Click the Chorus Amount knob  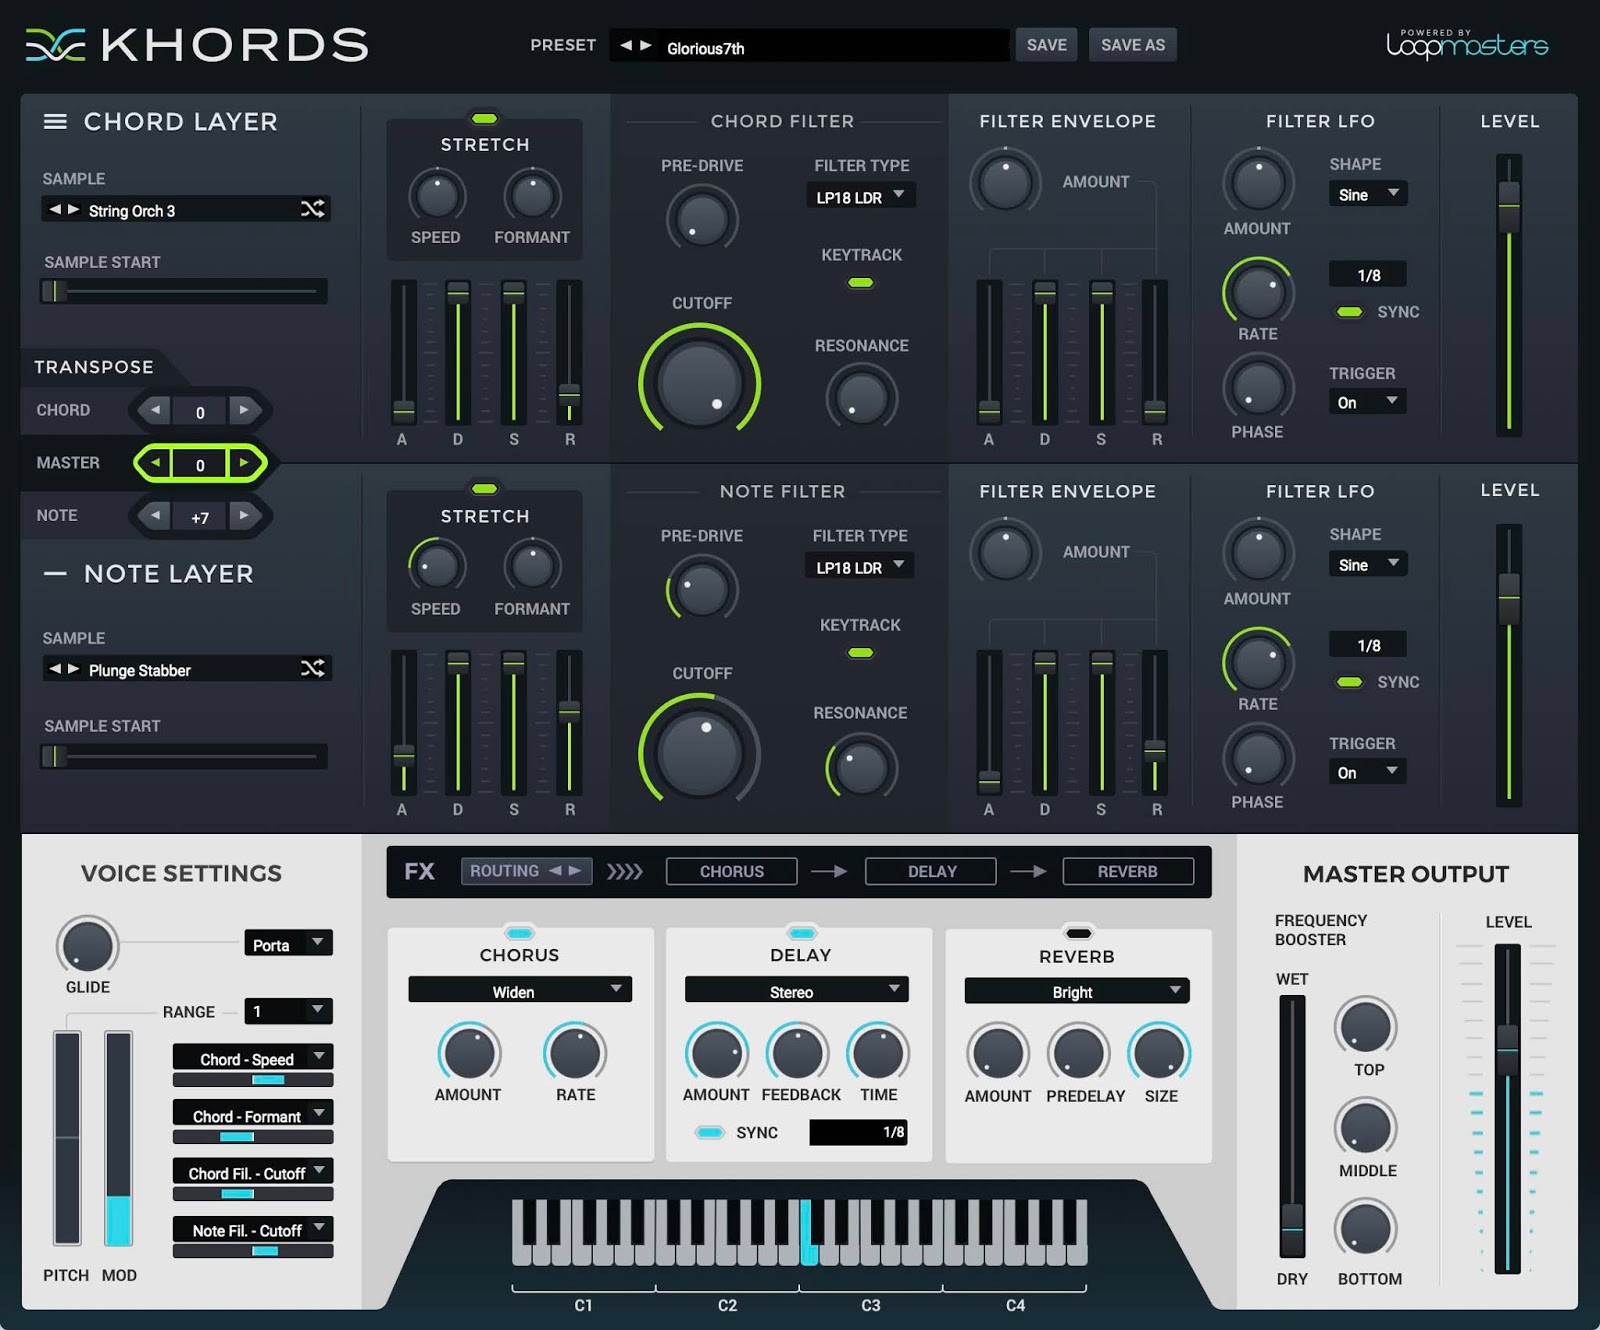[x=469, y=1052]
